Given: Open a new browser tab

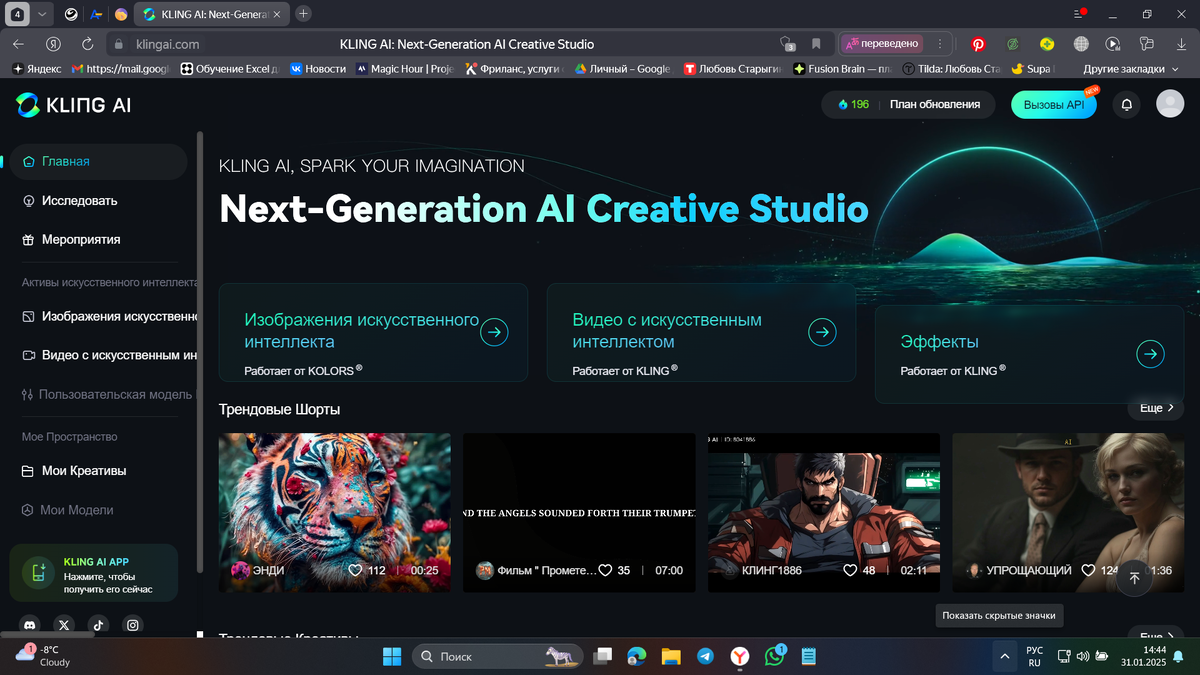Looking at the screenshot, I should click(x=304, y=14).
